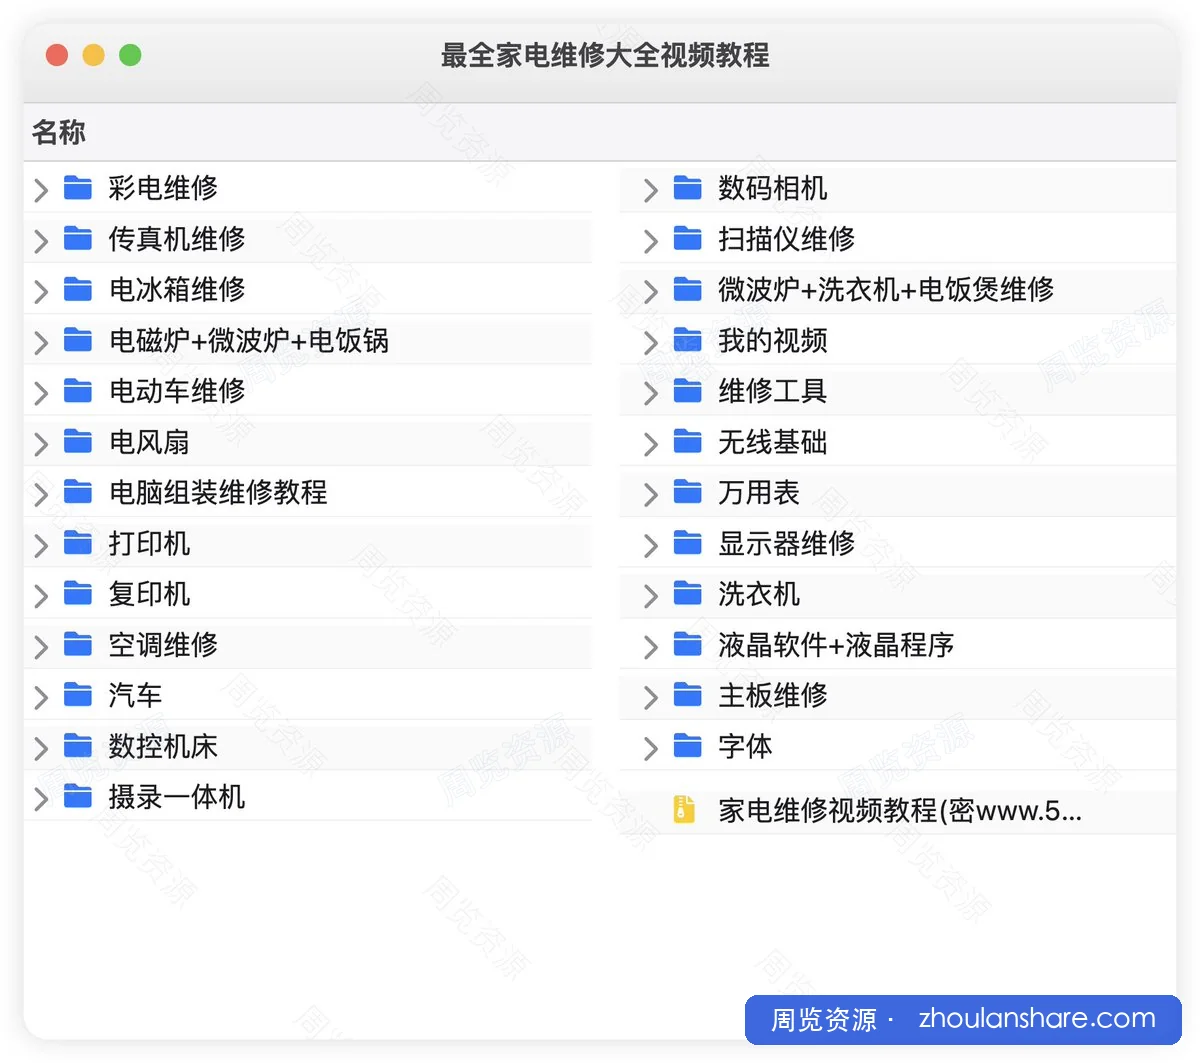
Task: Click the 维修工具 folder icon
Action: (687, 390)
